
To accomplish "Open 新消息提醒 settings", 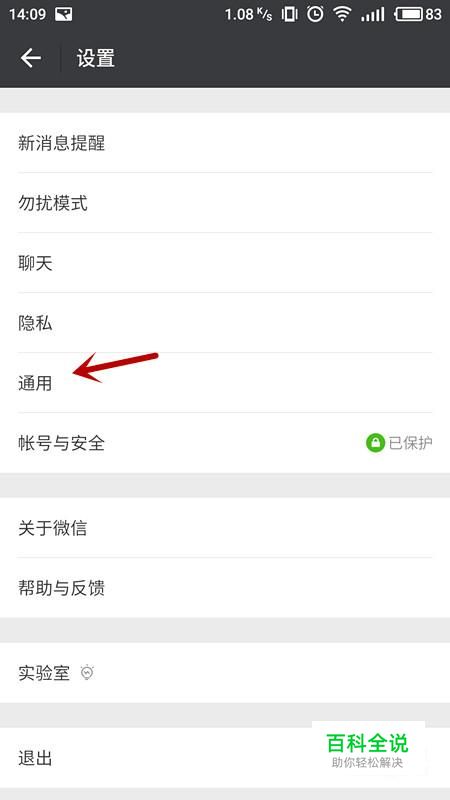I will (225, 143).
